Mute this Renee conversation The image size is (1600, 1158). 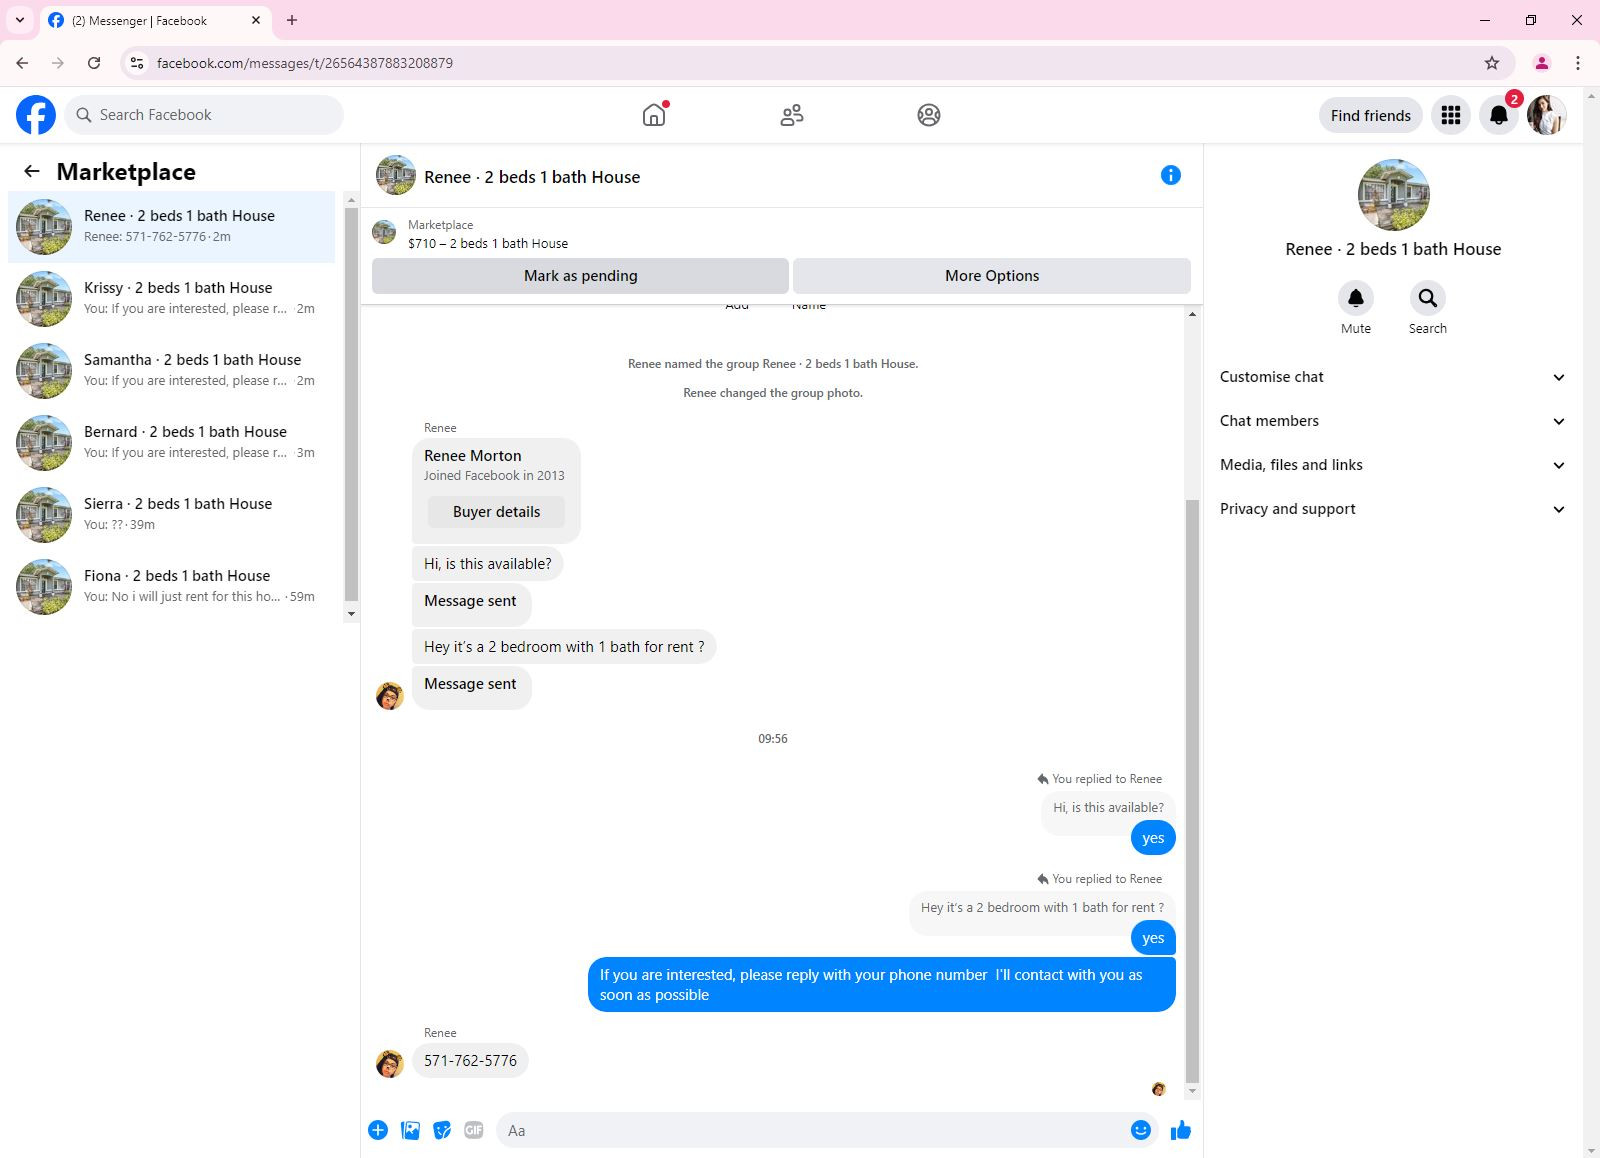click(x=1356, y=298)
